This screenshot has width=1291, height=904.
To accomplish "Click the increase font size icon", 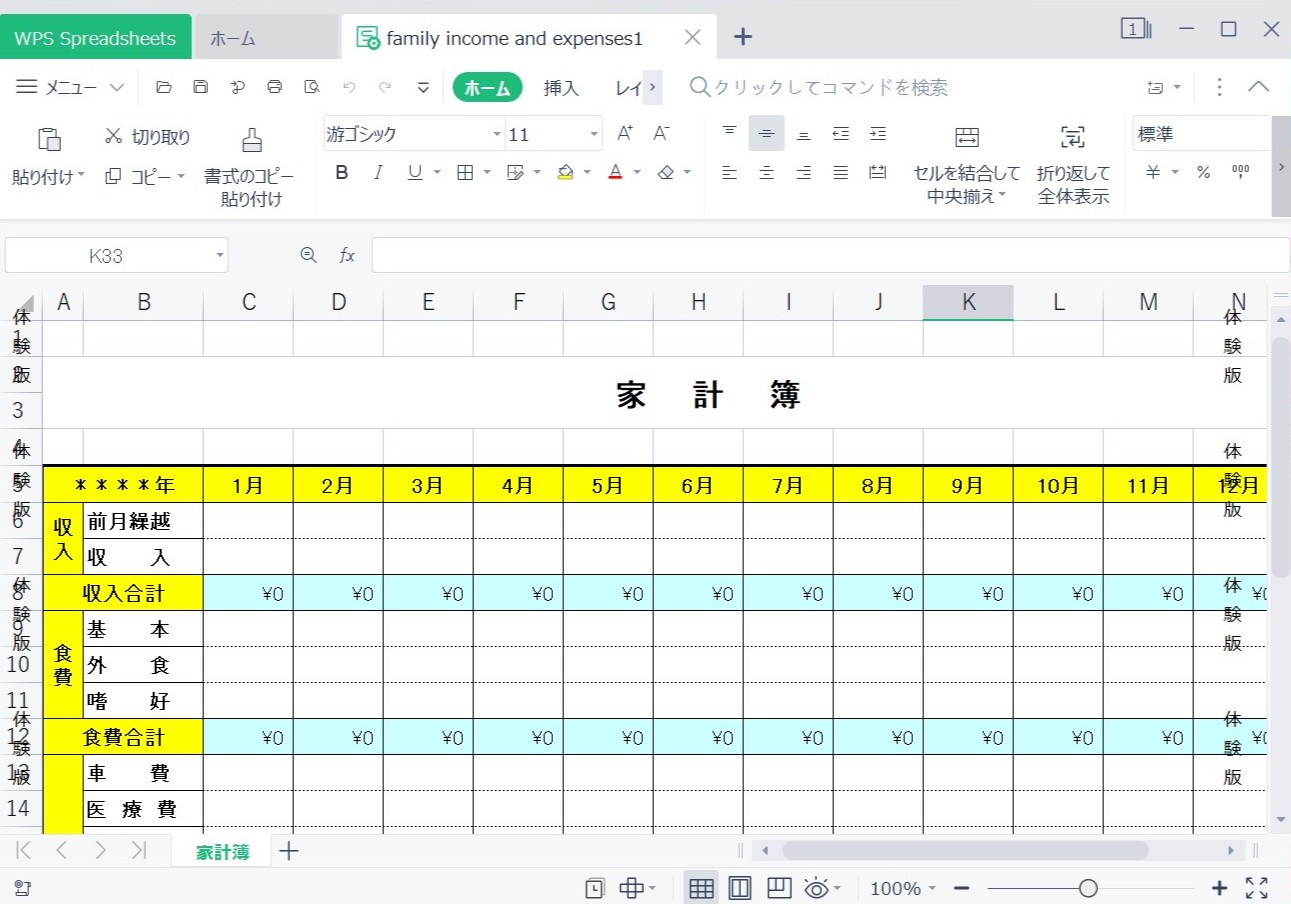I will (624, 133).
